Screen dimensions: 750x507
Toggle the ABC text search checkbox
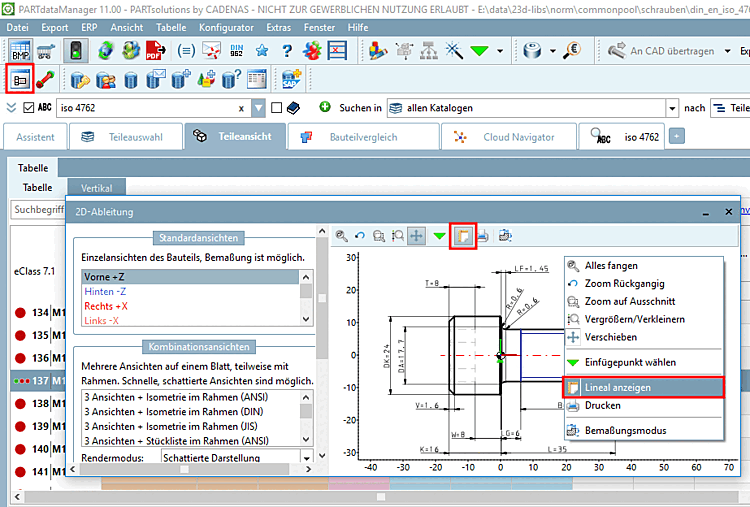(29, 108)
